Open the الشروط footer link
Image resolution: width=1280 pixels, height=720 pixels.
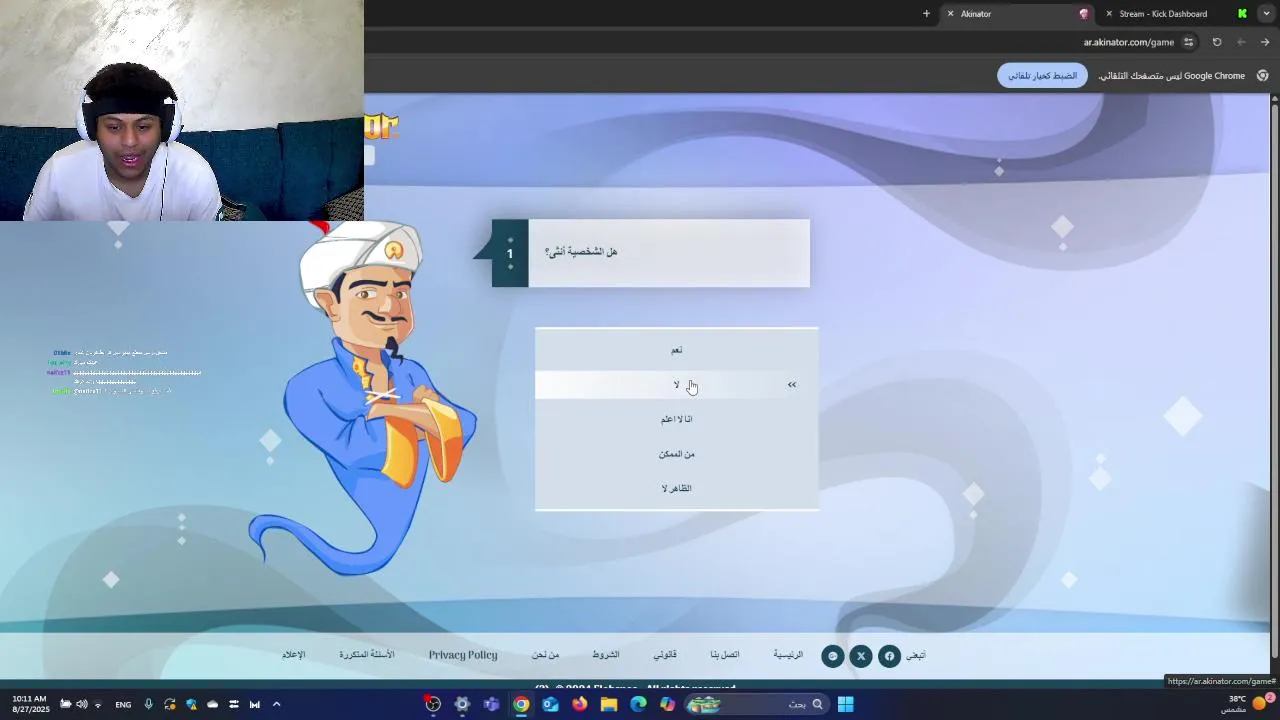coord(606,655)
